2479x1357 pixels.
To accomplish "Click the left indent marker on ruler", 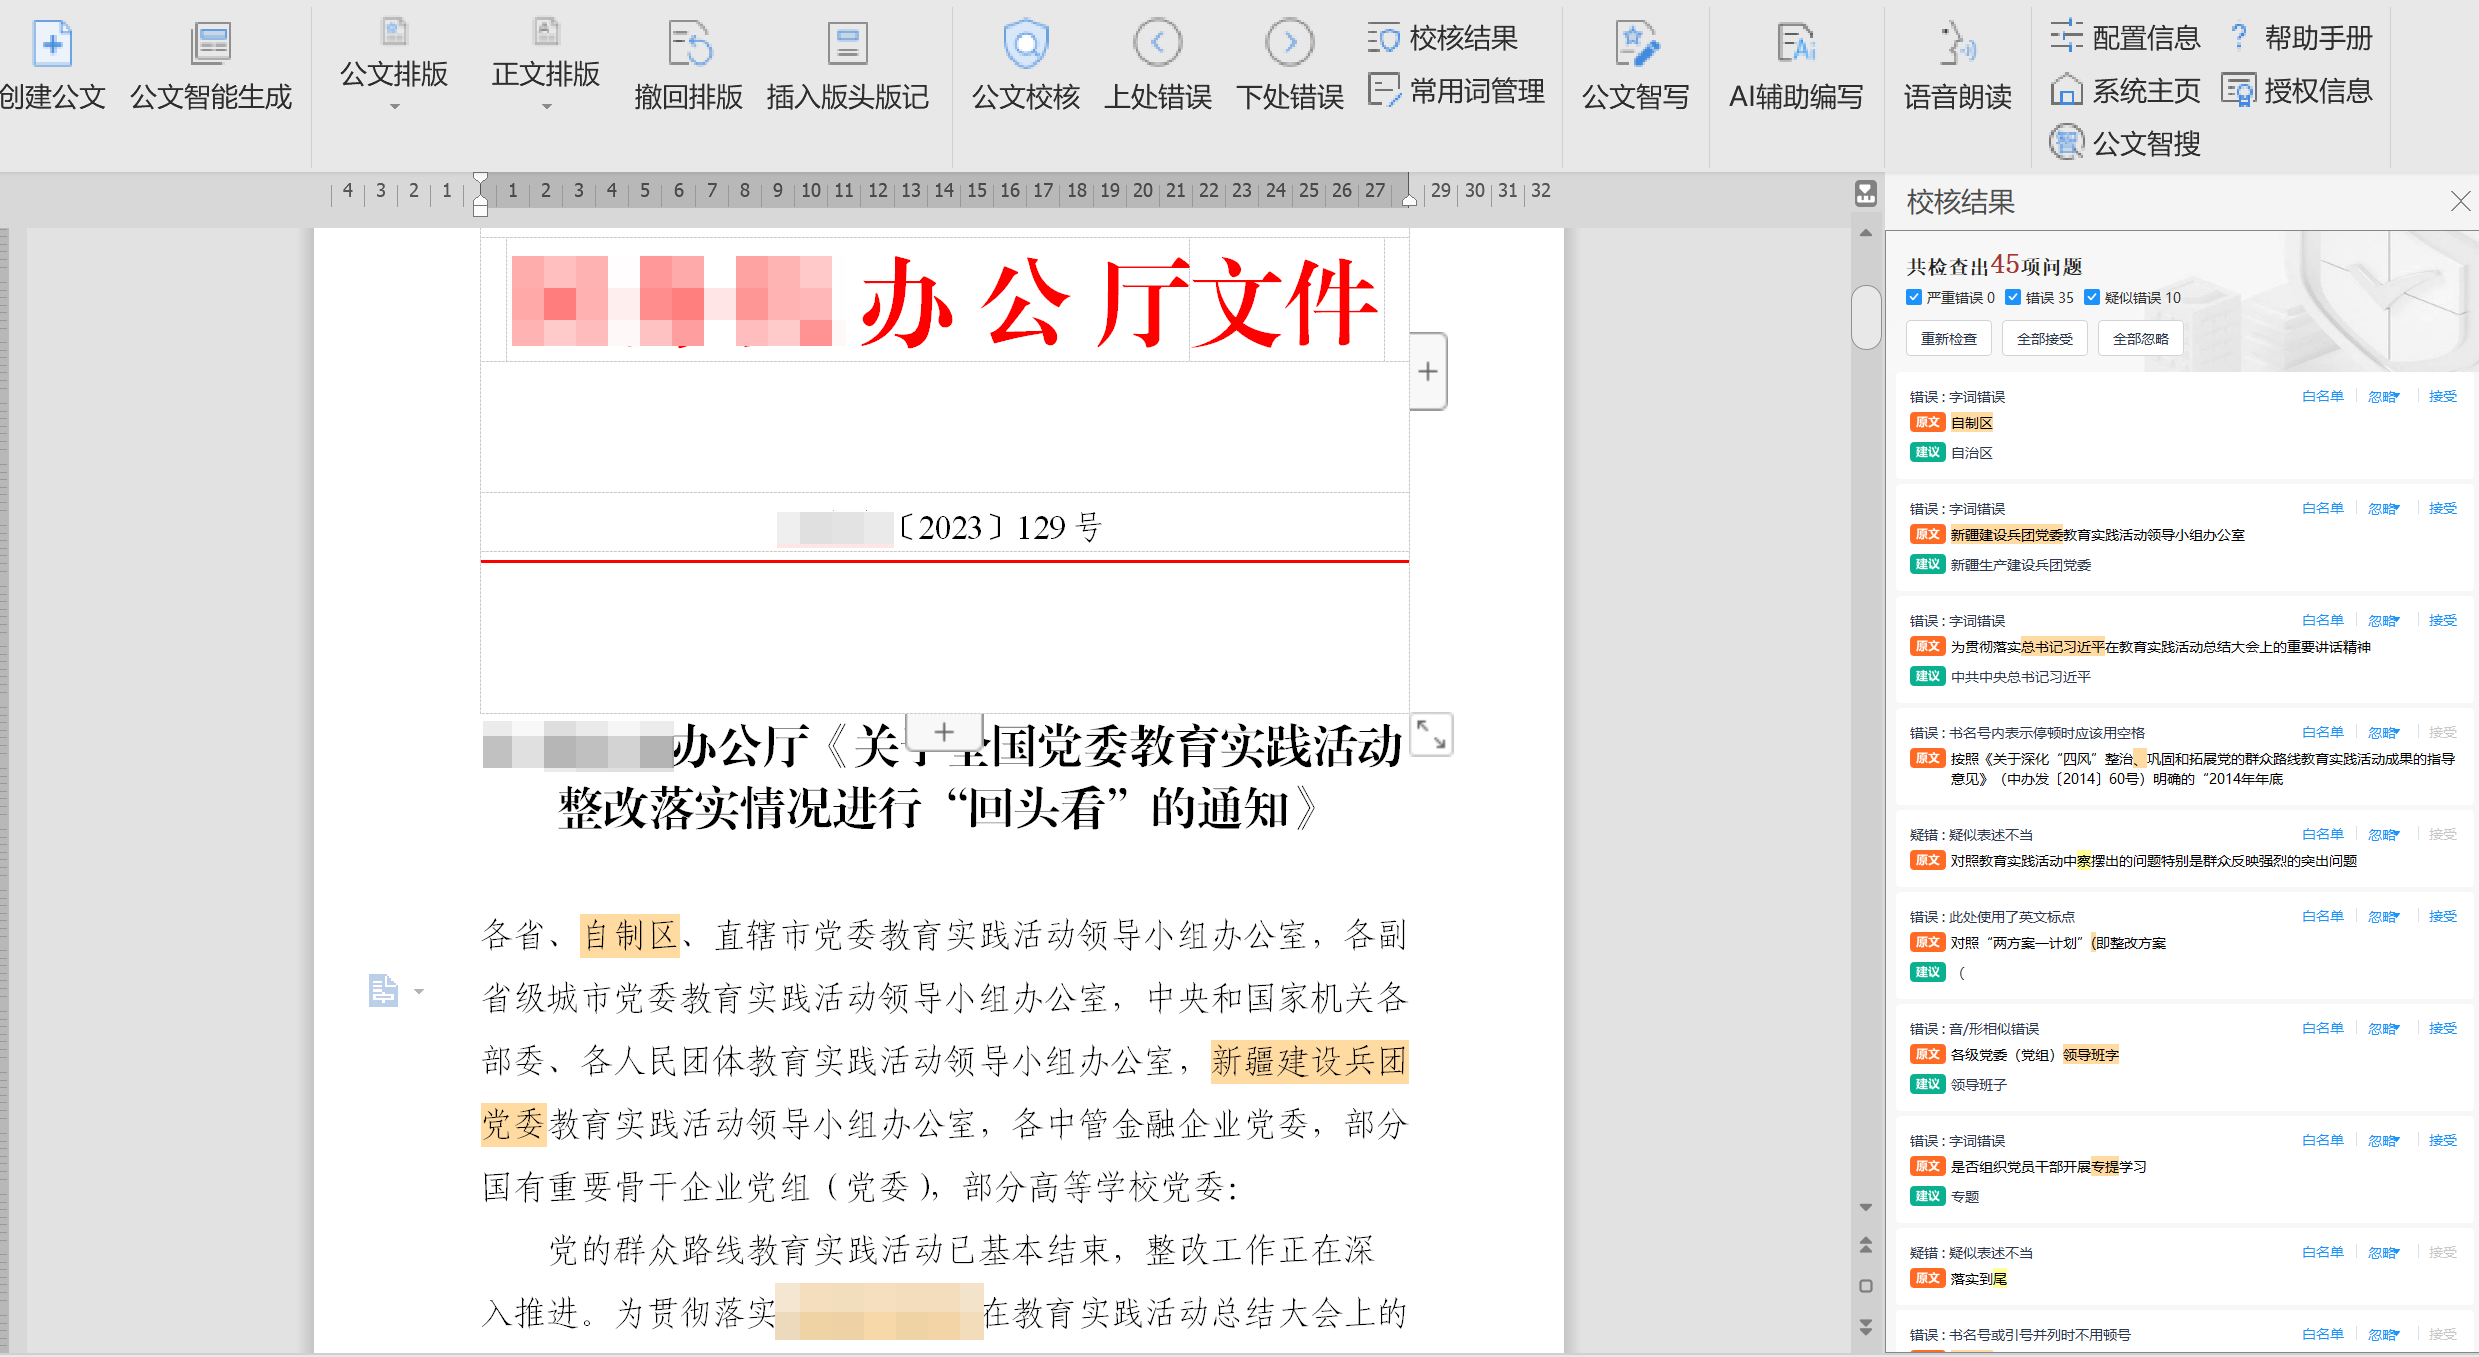I will pos(480,194).
